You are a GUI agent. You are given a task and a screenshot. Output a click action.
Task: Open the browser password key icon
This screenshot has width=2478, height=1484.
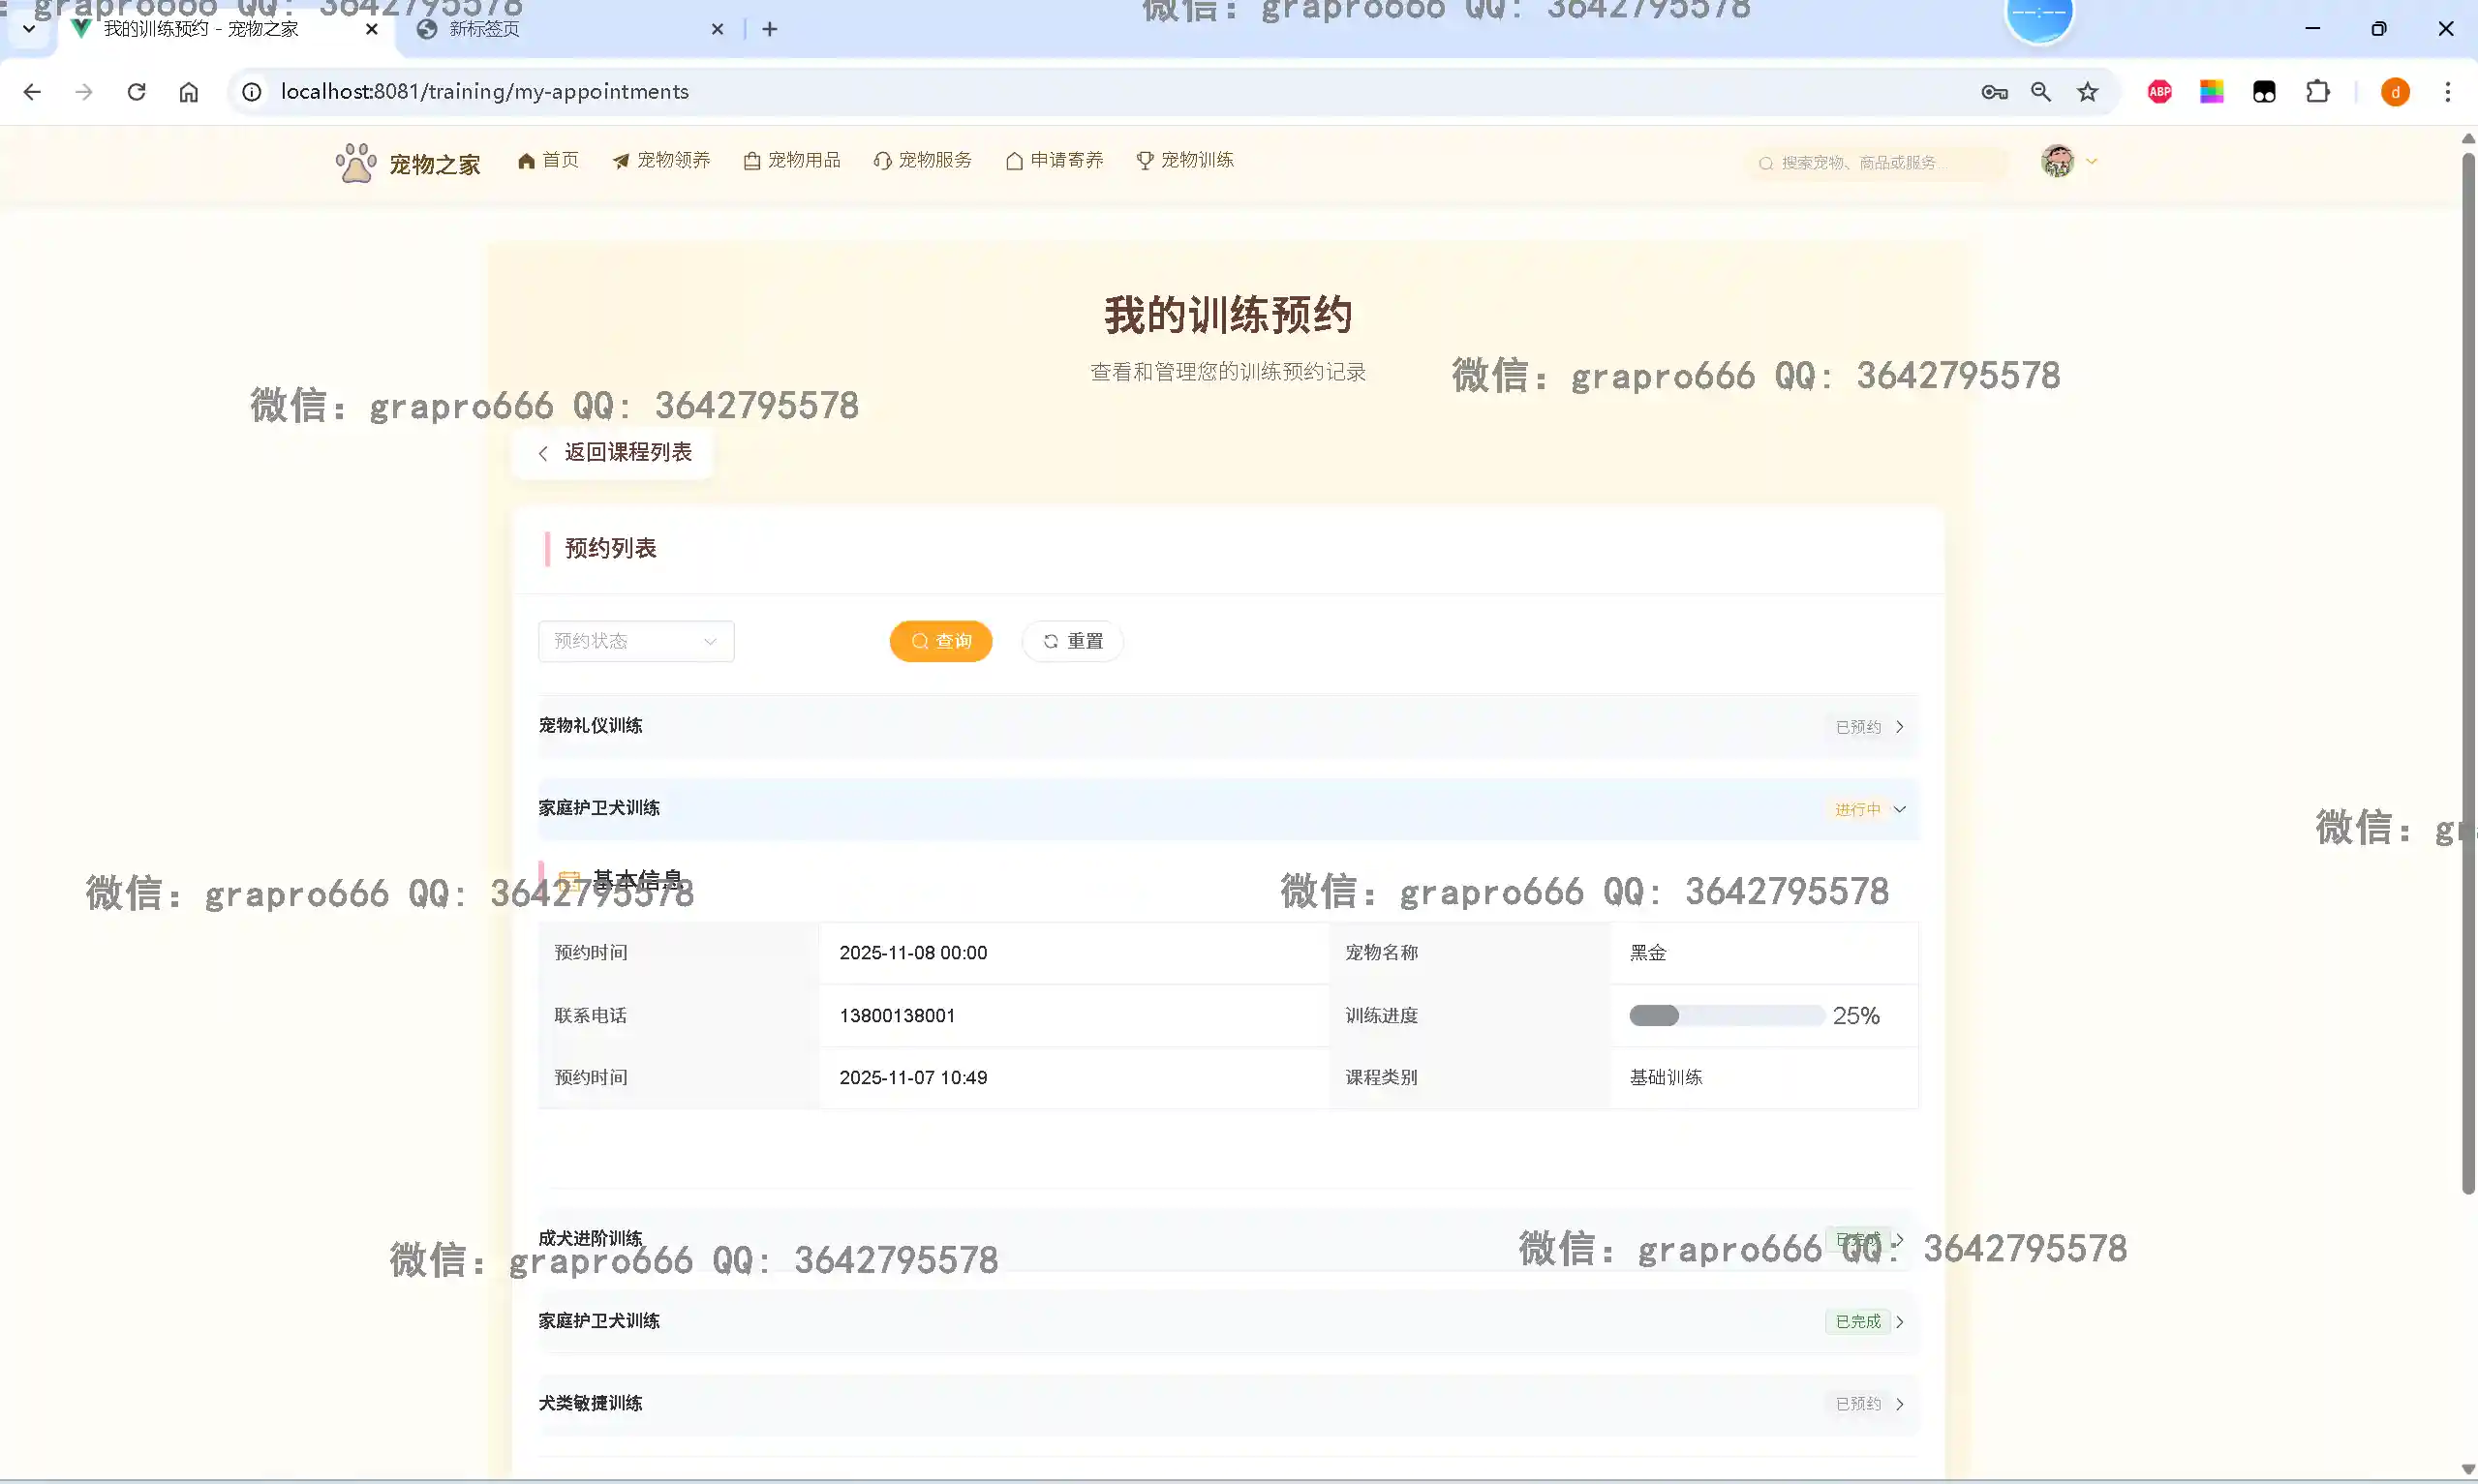[x=1994, y=92]
